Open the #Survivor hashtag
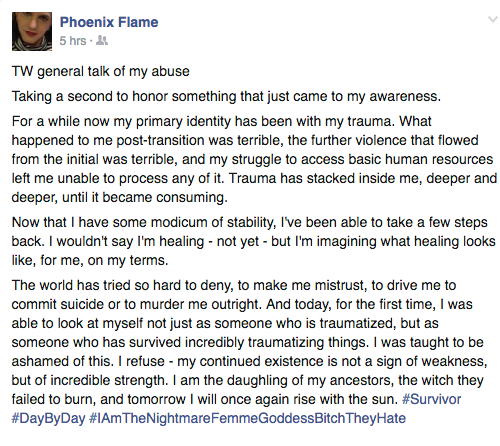 point(432,399)
